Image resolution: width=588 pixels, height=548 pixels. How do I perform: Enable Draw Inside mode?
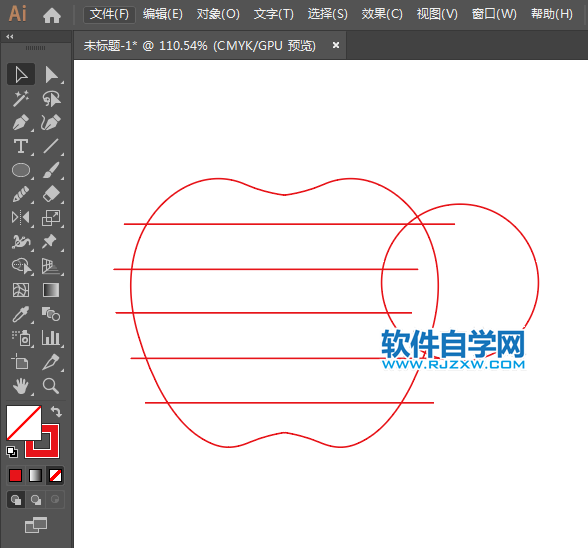point(55,500)
